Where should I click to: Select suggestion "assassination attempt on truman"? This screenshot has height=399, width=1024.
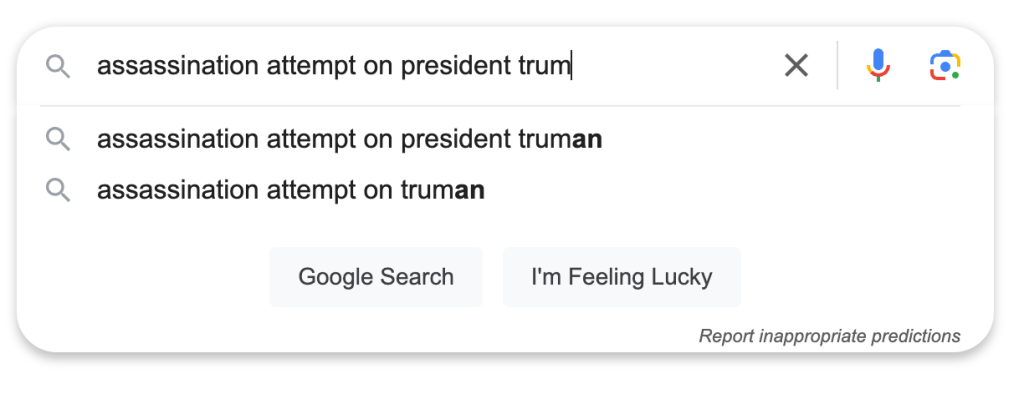click(291, 190)
